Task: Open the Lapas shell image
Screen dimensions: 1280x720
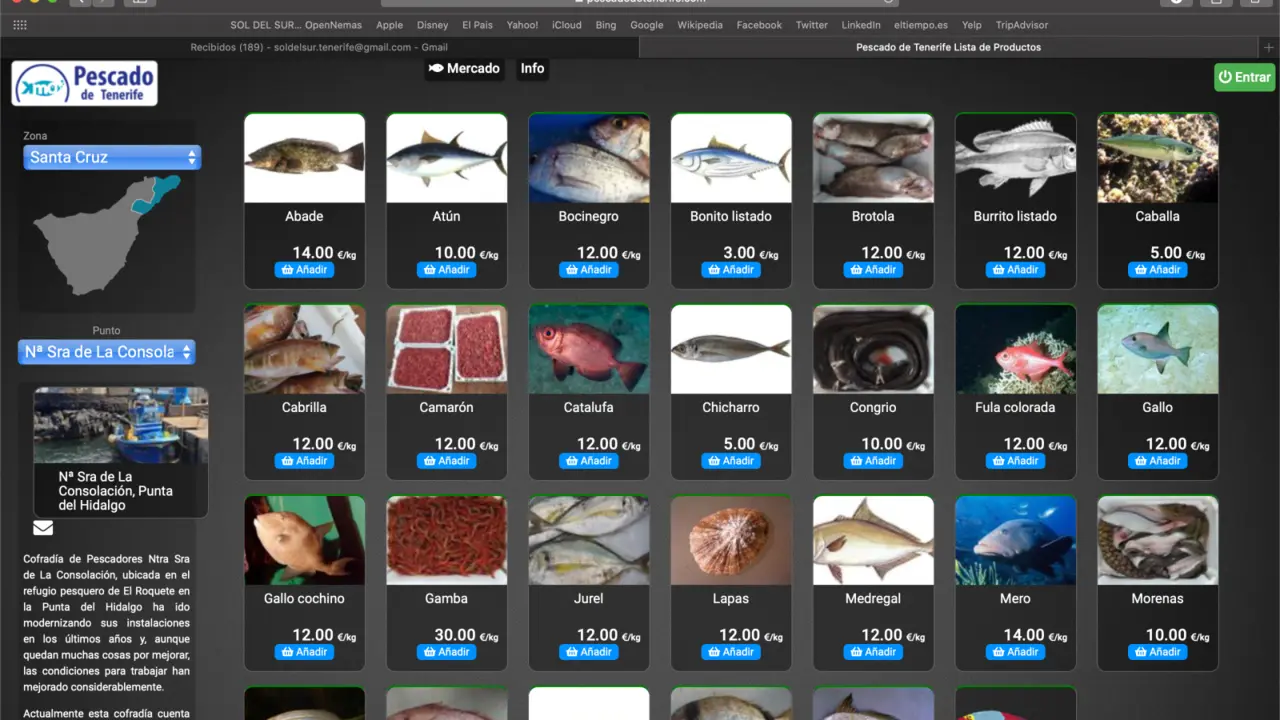Action: click(x=731, y=540)
